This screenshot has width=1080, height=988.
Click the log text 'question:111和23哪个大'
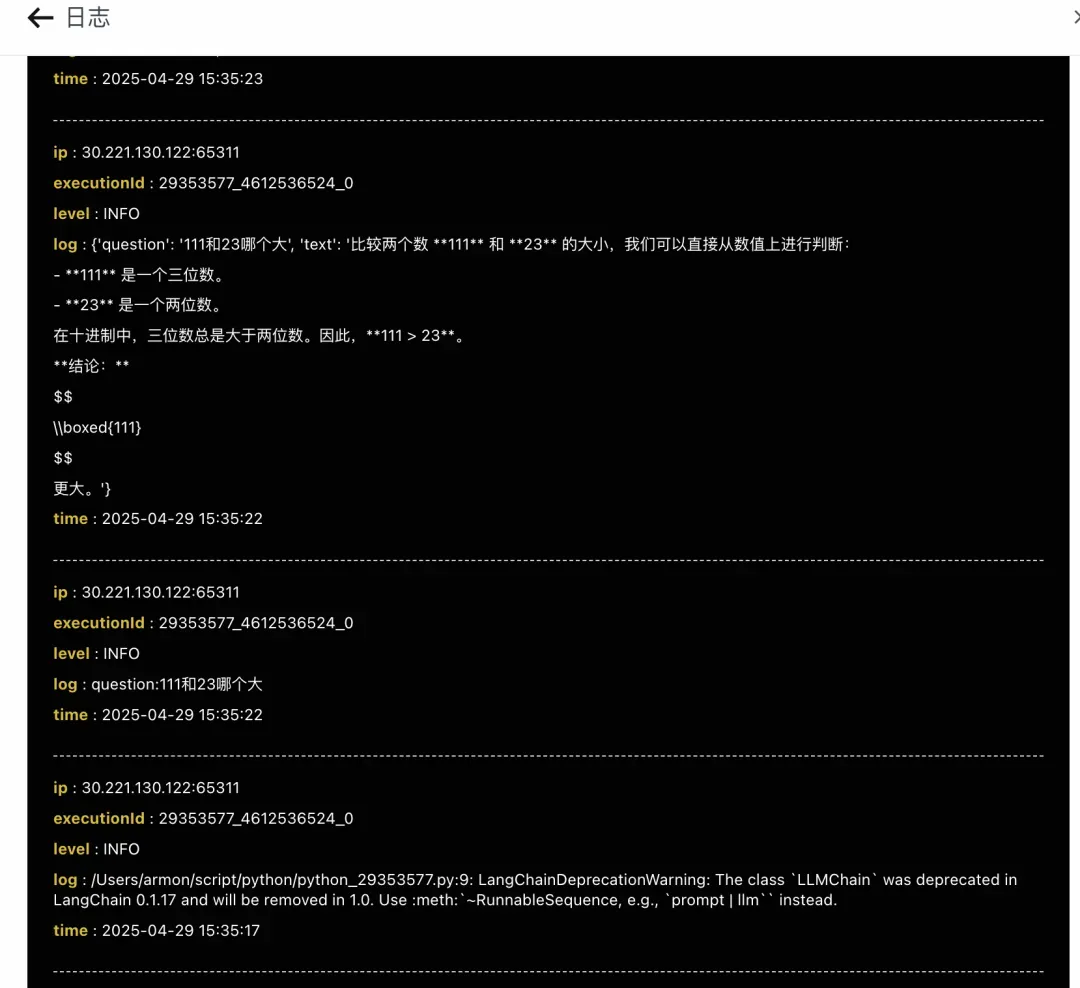177,684
